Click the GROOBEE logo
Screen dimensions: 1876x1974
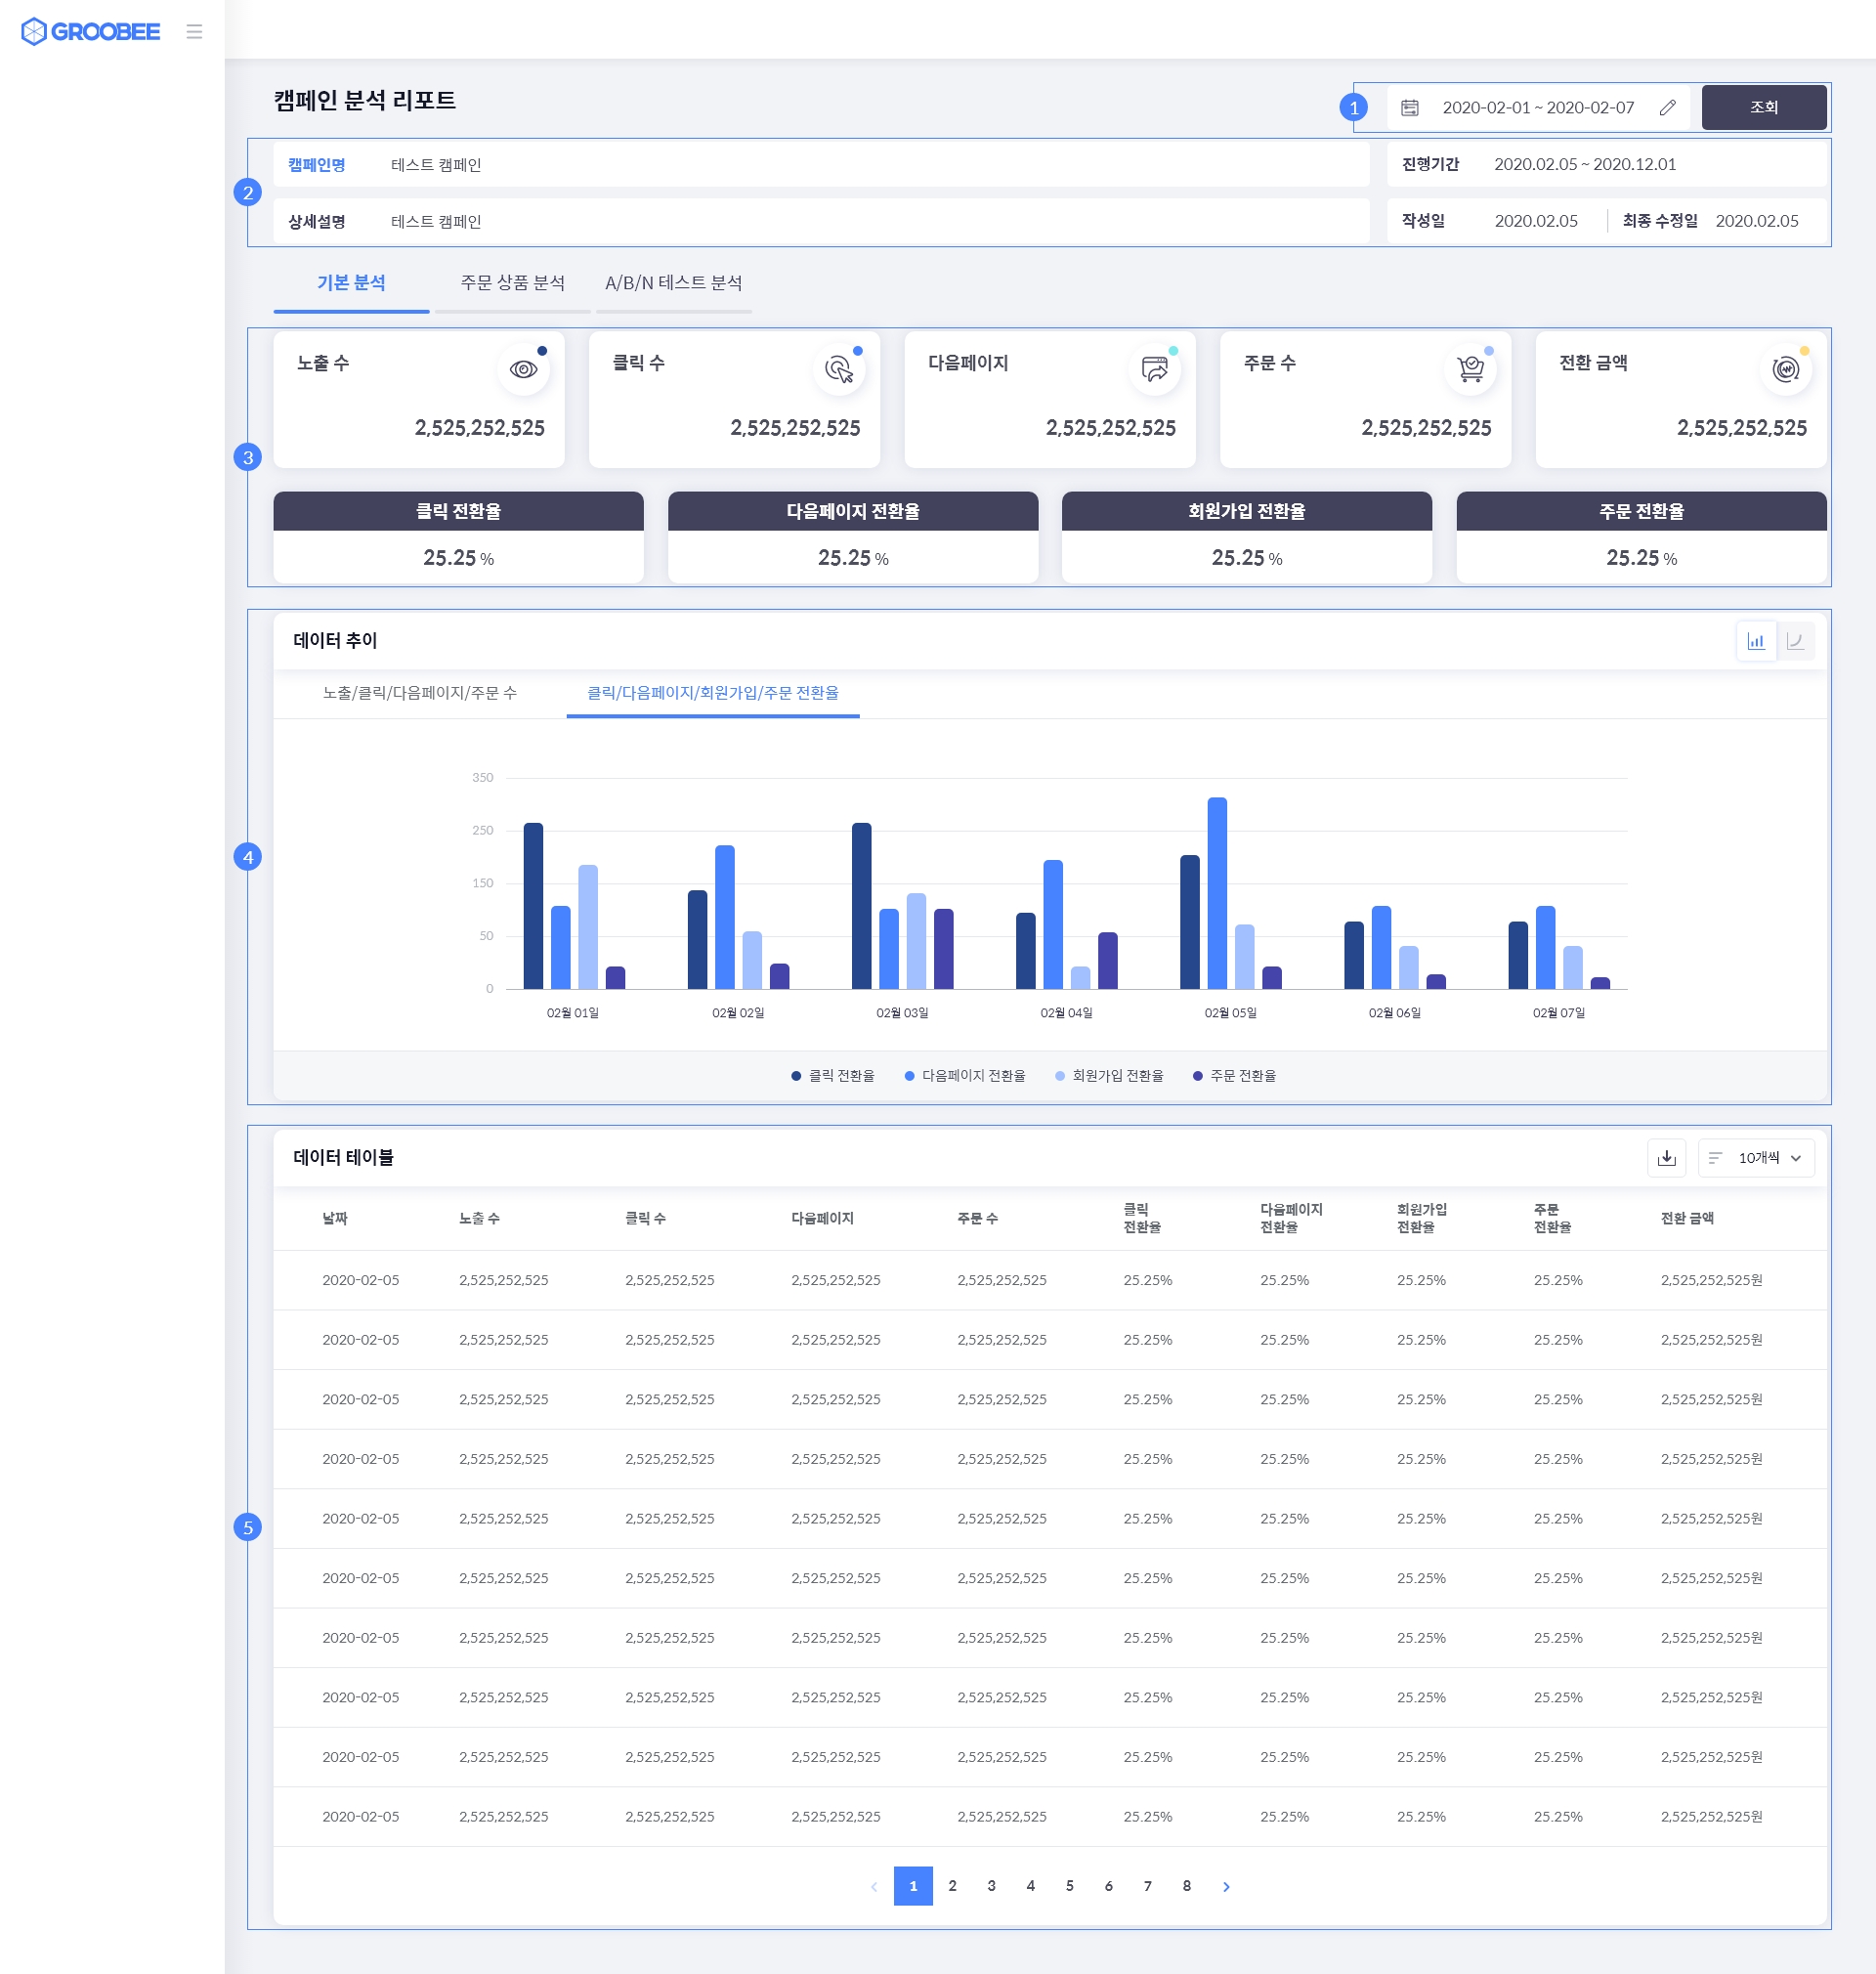[x=90, y=31]
